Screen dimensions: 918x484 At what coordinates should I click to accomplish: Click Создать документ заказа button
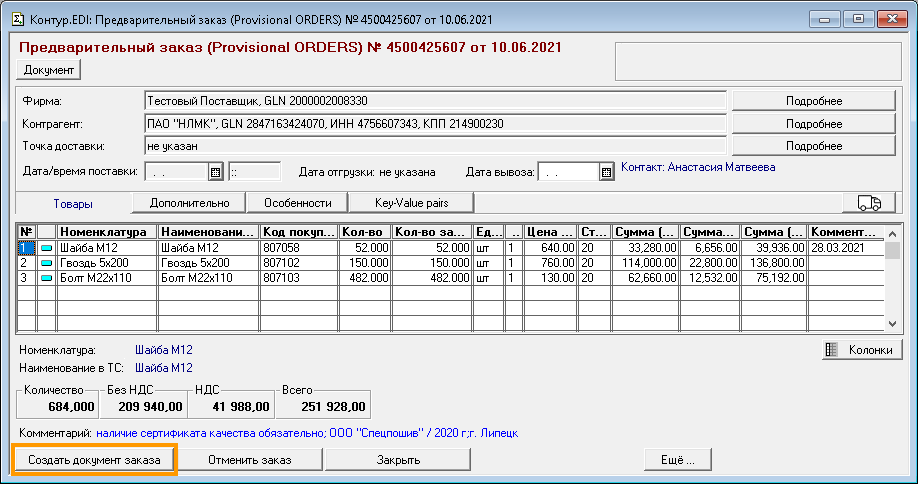click(94, 460)
